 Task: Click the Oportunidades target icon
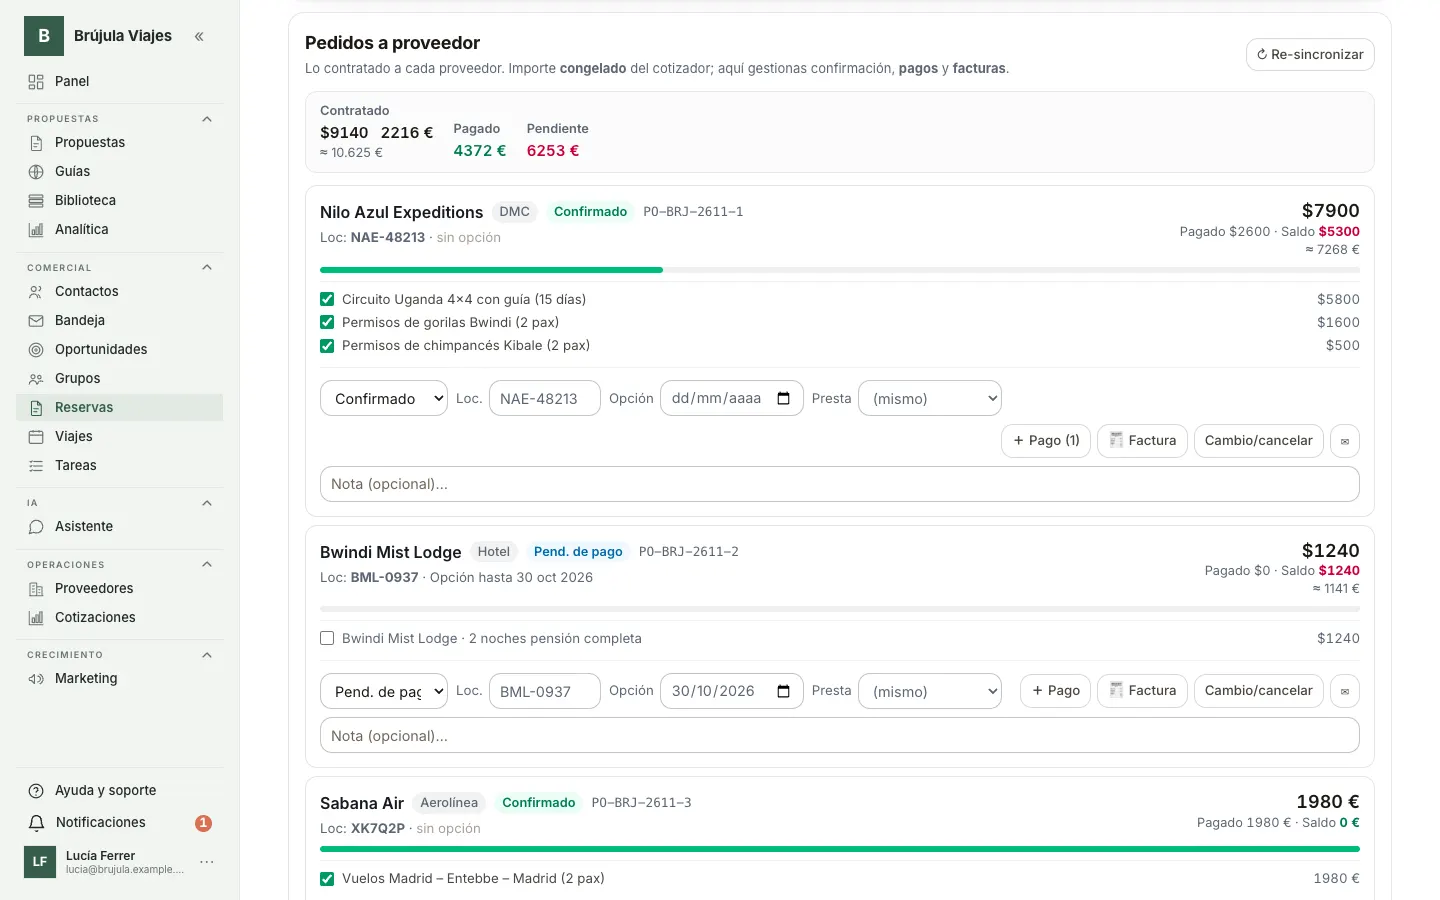(36, 350)
